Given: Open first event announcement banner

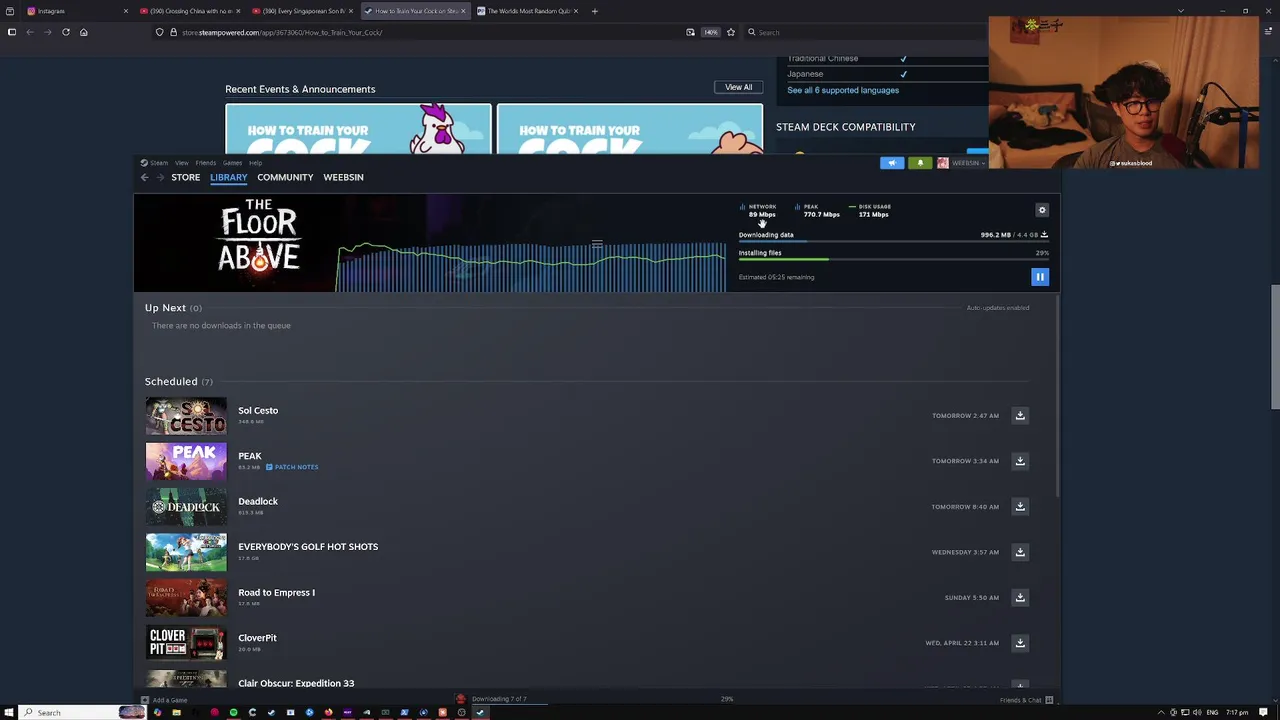Looking at the screenshot, I should click(x=358, y=129).
